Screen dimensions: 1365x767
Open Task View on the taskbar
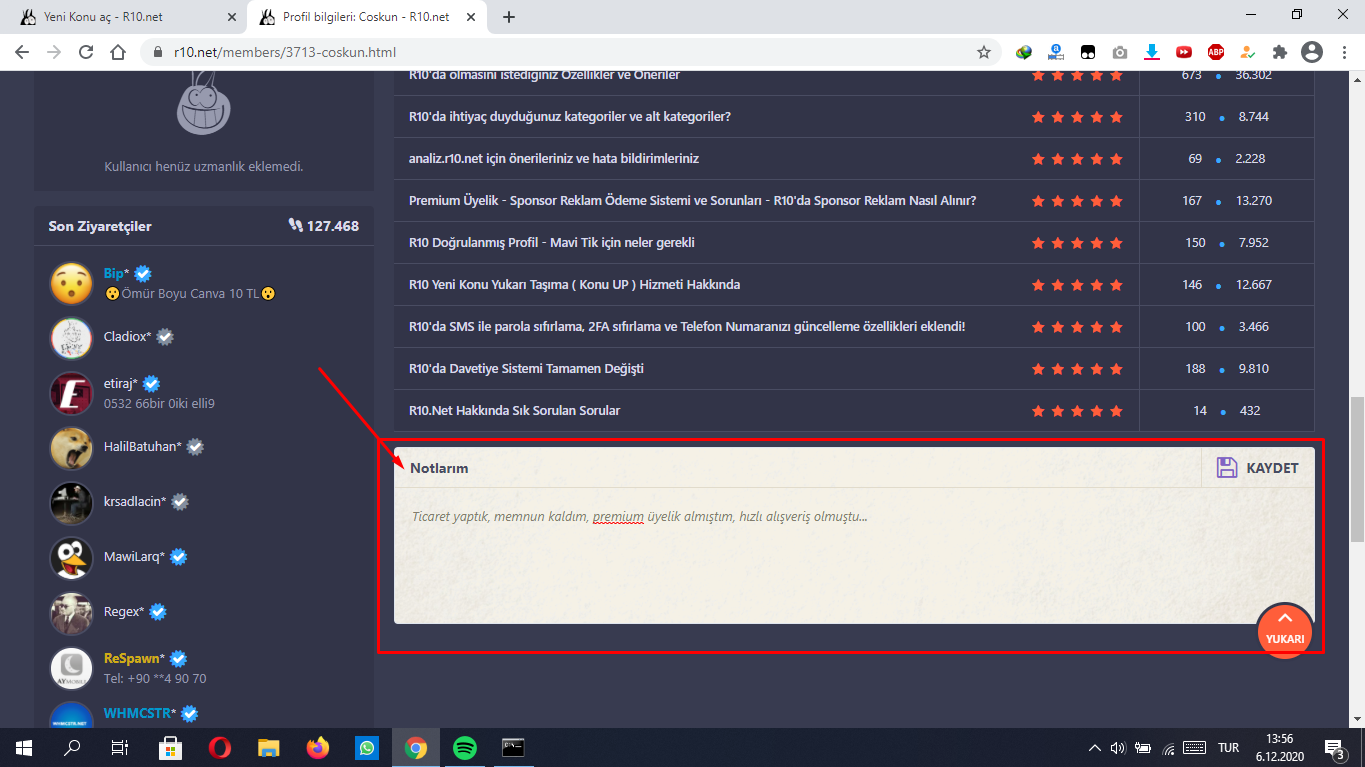coord(120,747)
